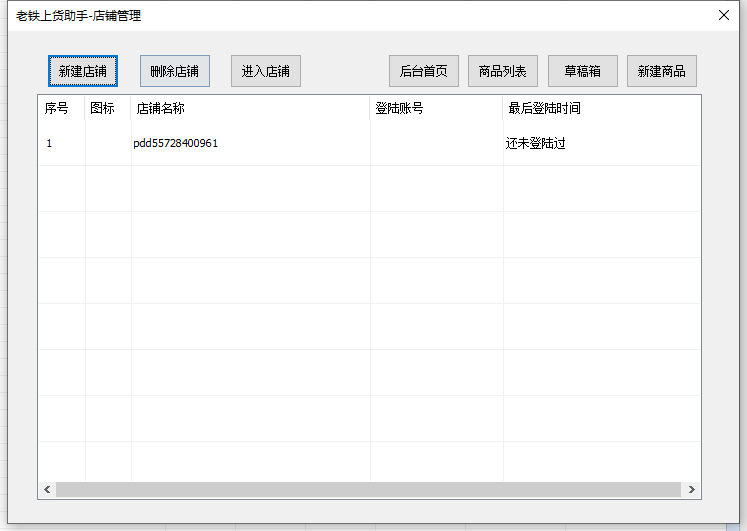747x531 pixels.
Task: Click the horizontal scrollbar right arrow
Action: 691,490
